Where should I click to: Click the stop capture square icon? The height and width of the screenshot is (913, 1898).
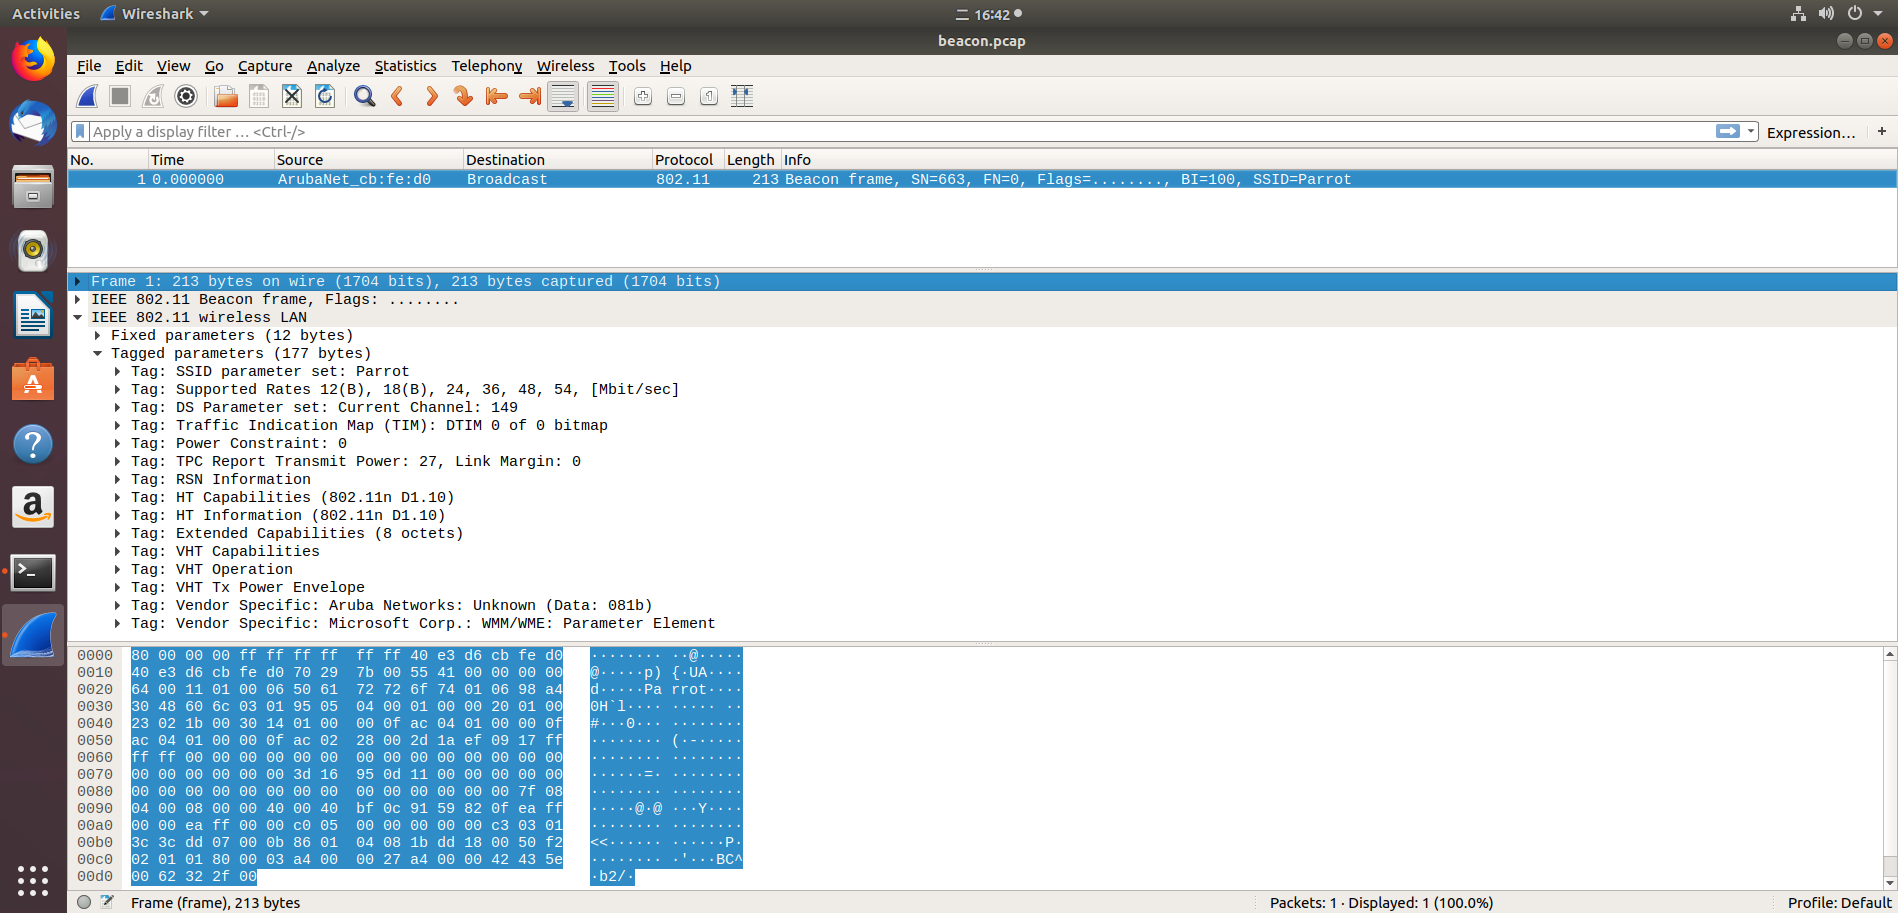[x=120, y=96]
